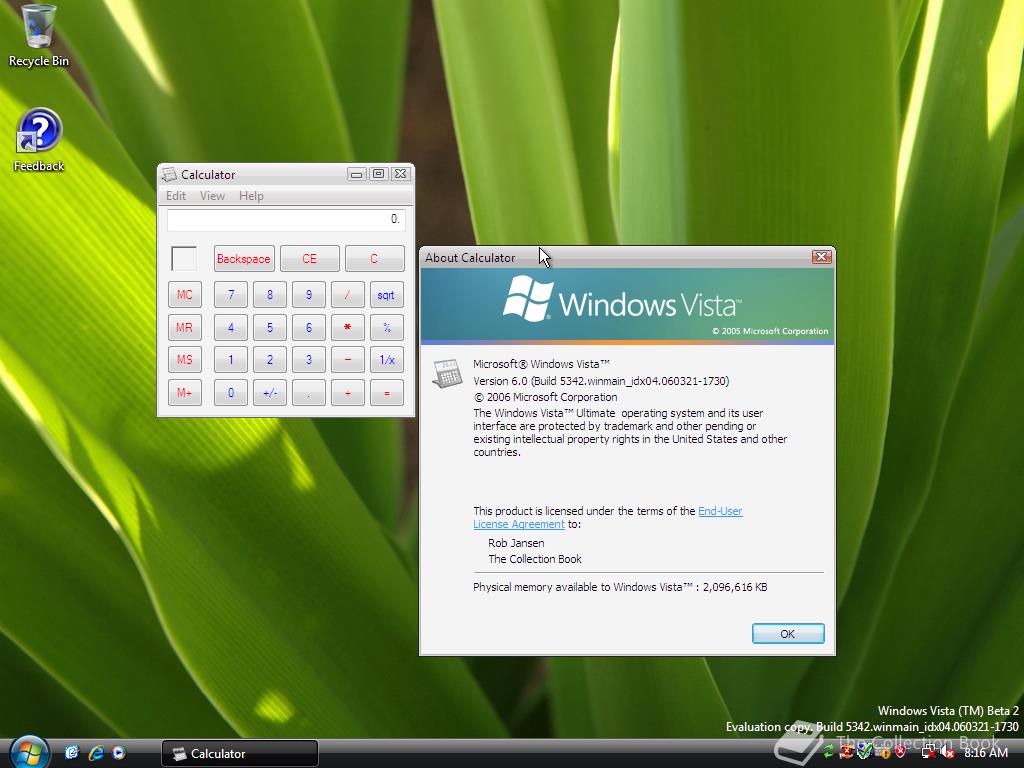This screenshot has height=768, width=1024.
Task: Open the View menu in Calculator
Action: click(212, 196)
